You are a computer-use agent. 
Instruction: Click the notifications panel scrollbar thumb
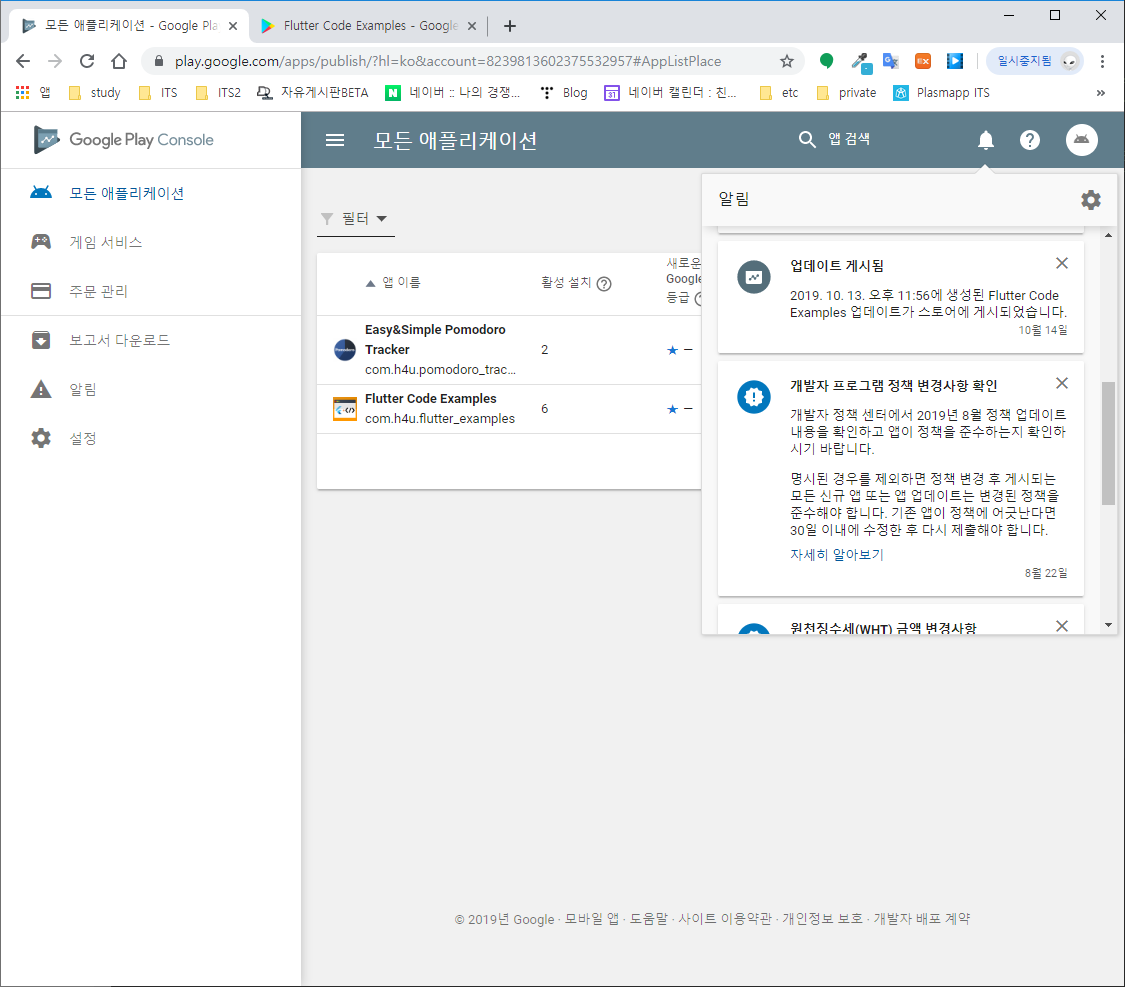[1108, 443]
